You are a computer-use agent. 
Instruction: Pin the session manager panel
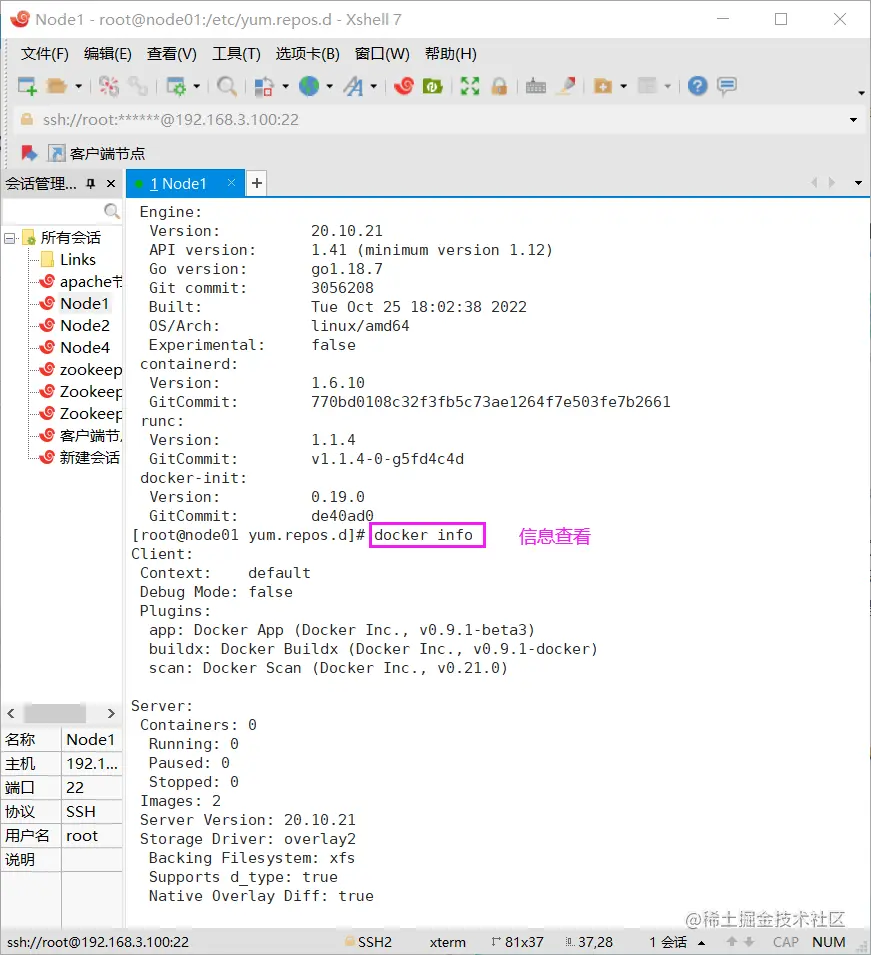91,183
